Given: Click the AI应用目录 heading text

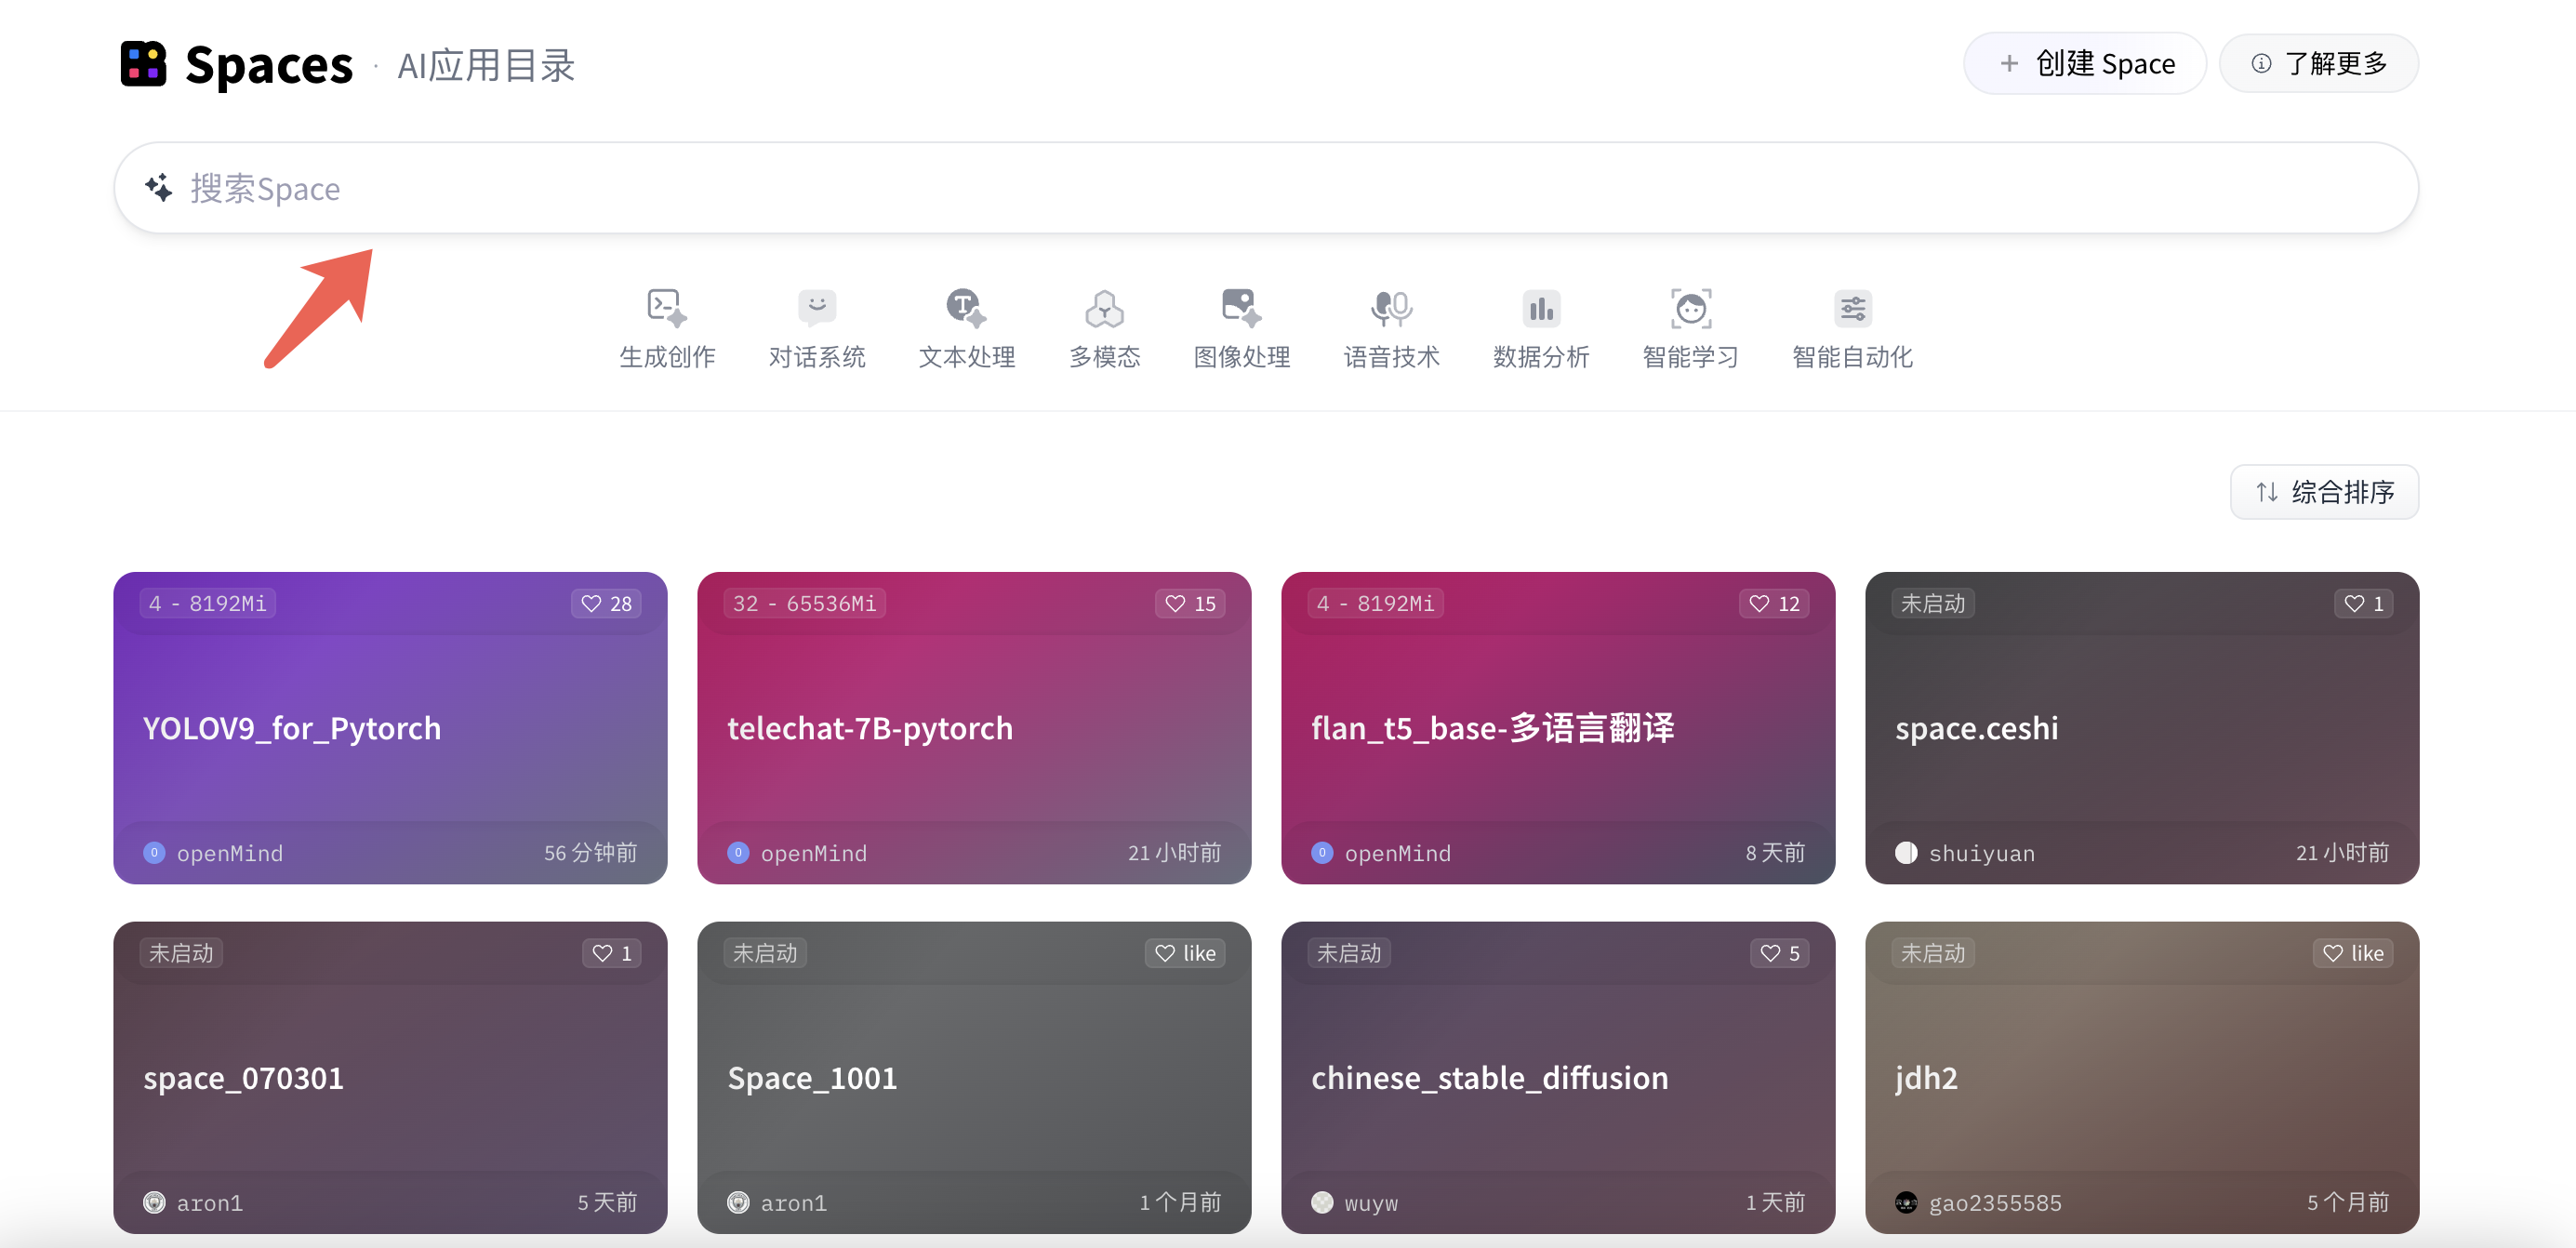Looking at the screenshot, I should [486, 65].
